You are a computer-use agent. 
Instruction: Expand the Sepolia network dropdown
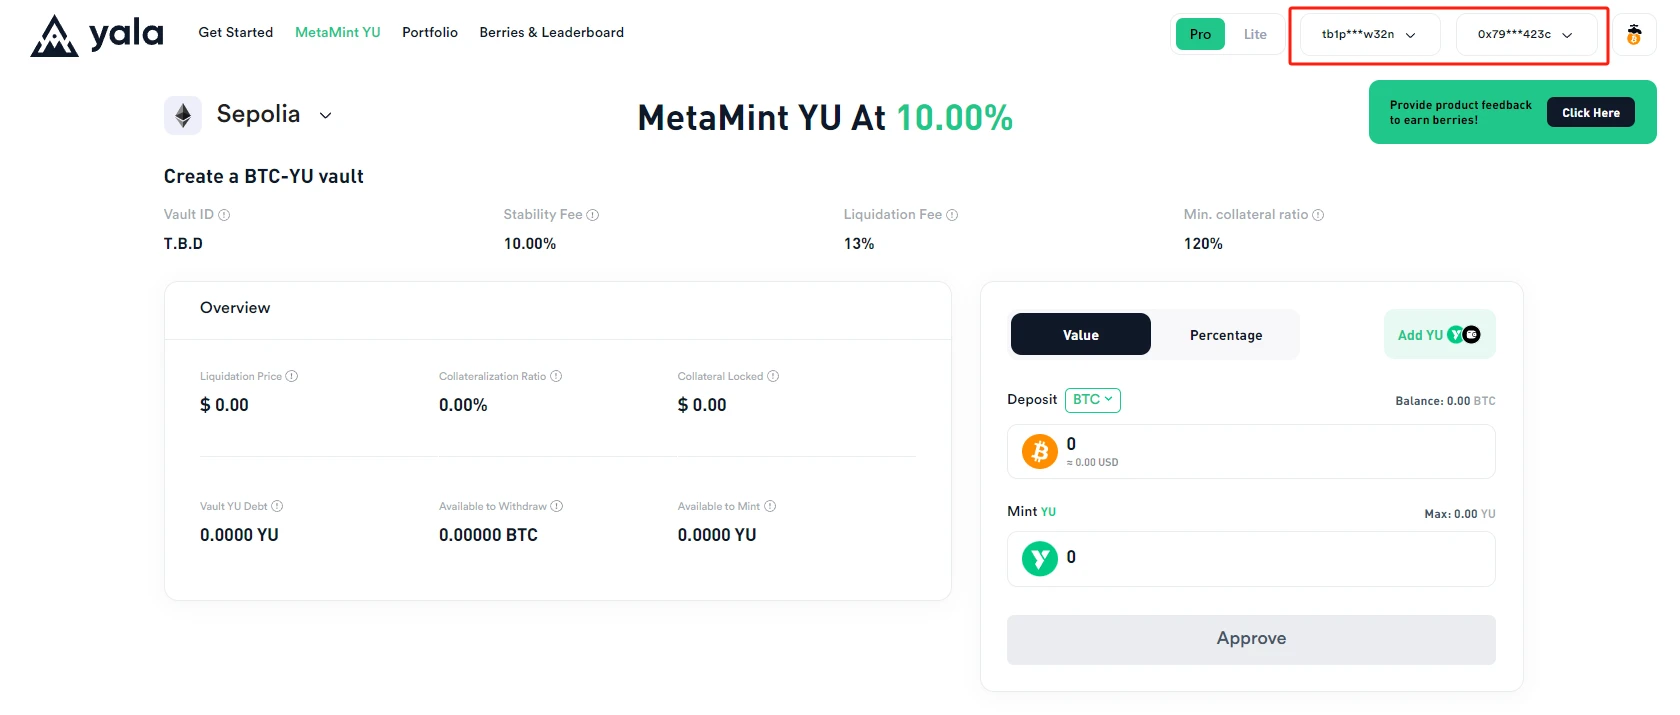325,116
